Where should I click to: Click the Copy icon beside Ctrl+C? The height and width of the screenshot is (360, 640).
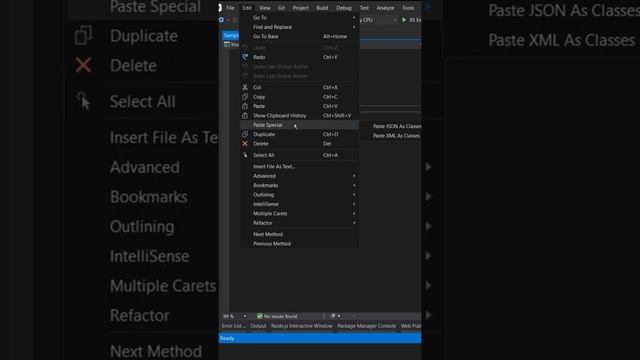(x=245, y=97)
